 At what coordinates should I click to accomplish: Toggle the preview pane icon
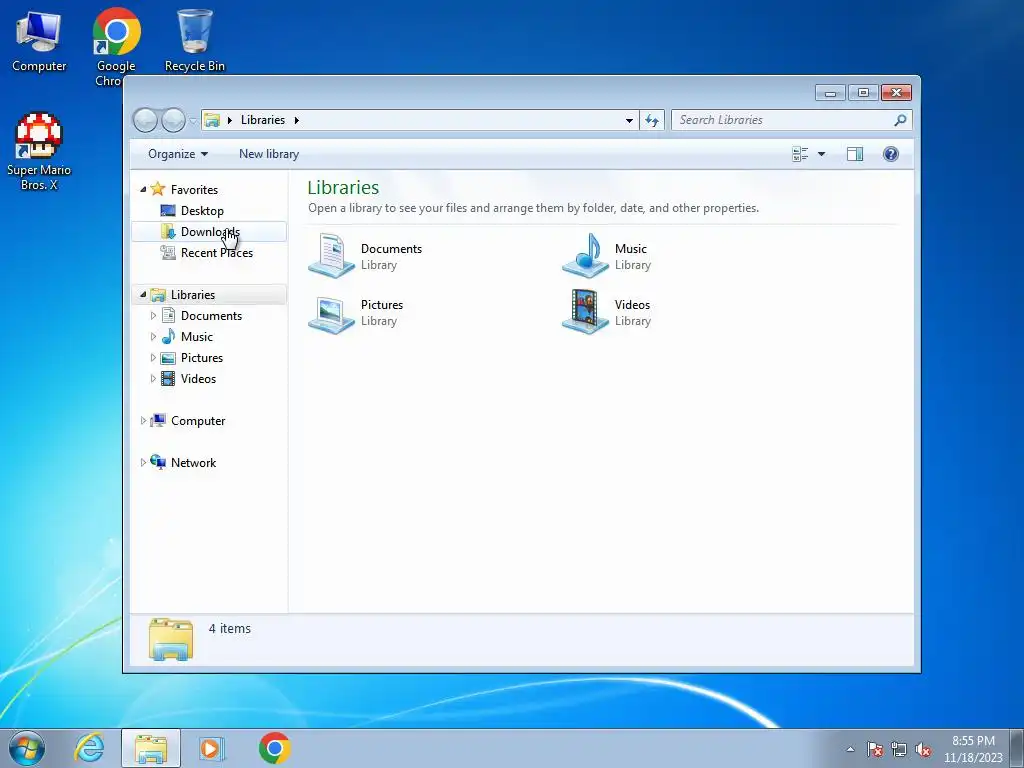click(855, 154)
